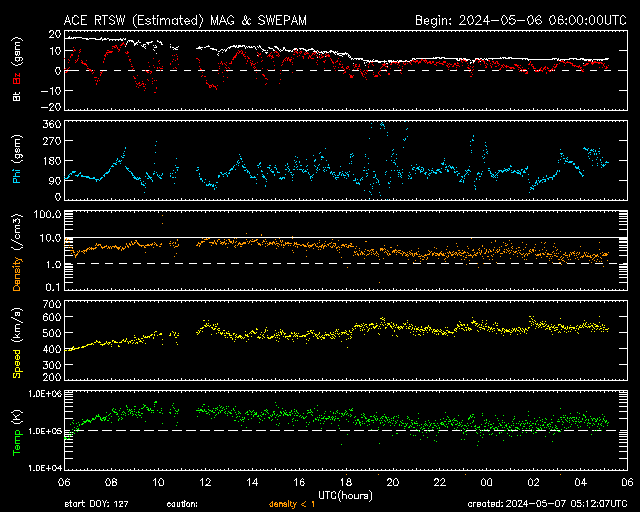Click the cyan Phi axis label

pos(17,175)
